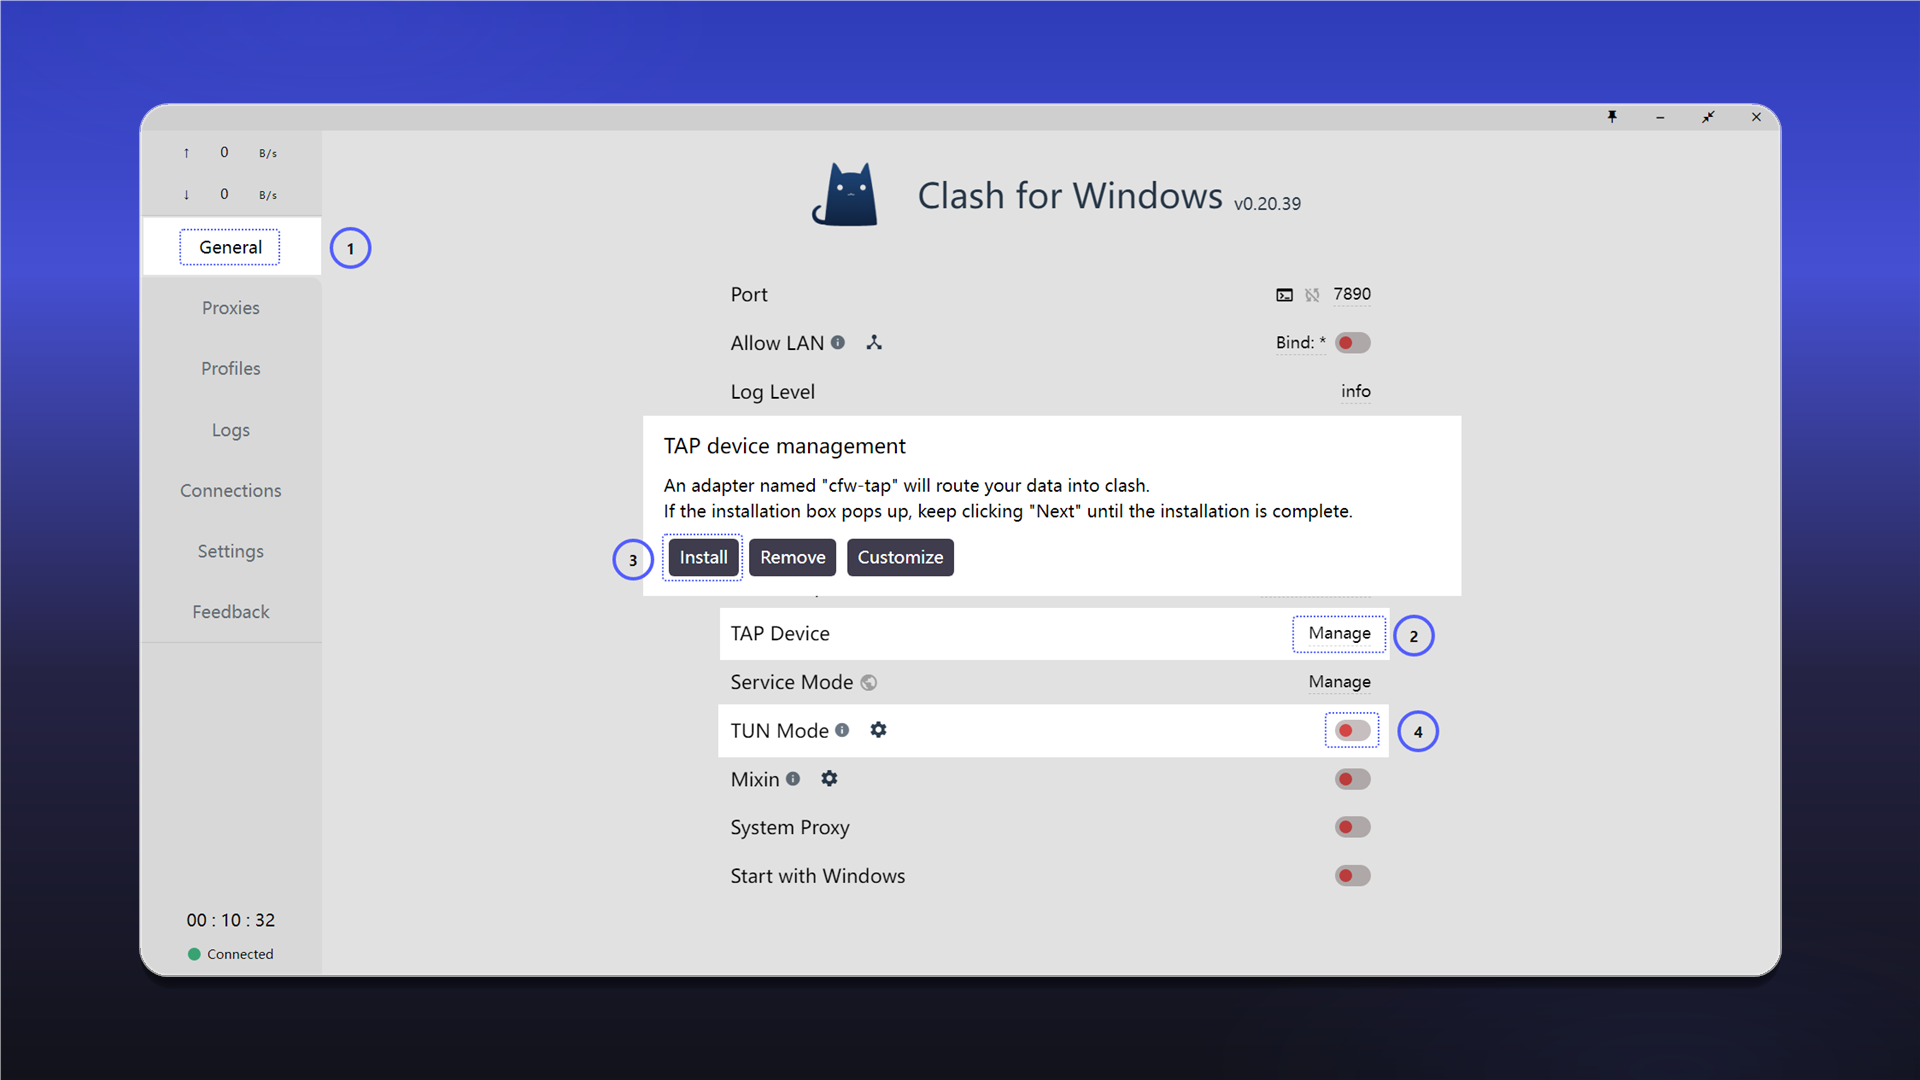Turn on System Proxy switch

coord(1352,827)
